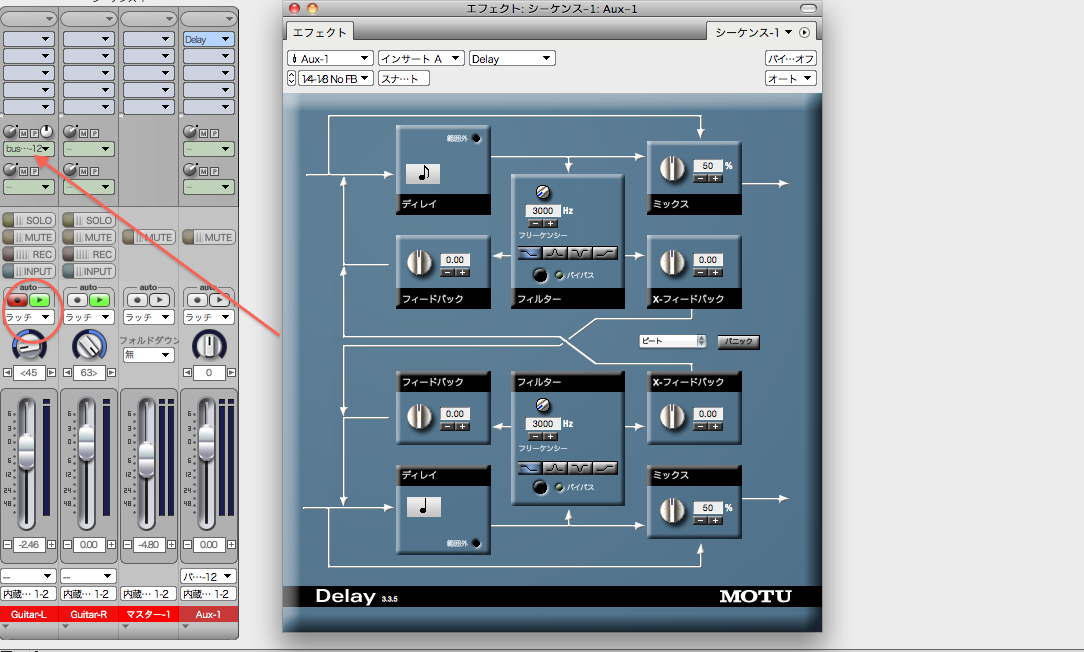
Task: Open the Guitar-L bus send dropdown
Action: click(28, 149)
